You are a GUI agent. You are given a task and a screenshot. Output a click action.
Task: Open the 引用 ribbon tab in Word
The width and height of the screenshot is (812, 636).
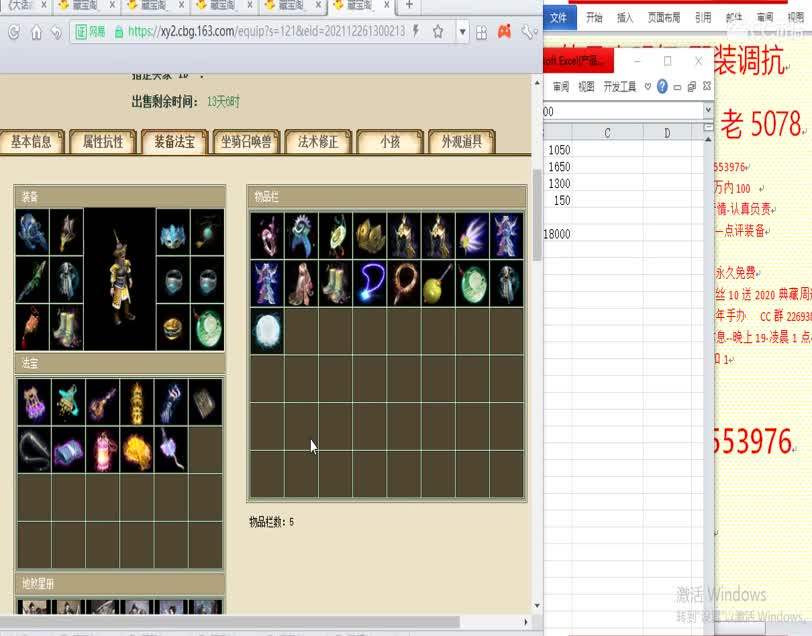703,18
